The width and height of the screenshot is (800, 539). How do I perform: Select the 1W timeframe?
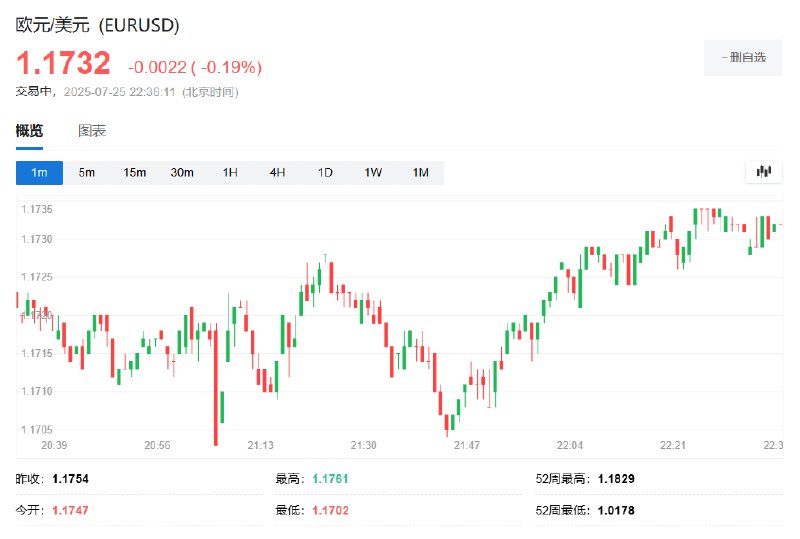click(x=373, y=173)
